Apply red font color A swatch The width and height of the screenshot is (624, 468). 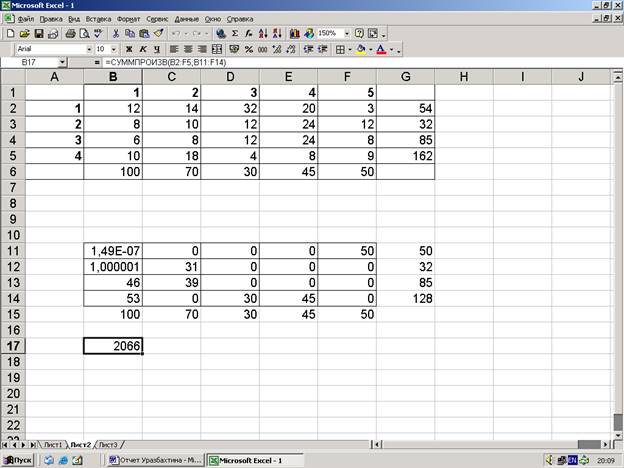coord(381,50)
